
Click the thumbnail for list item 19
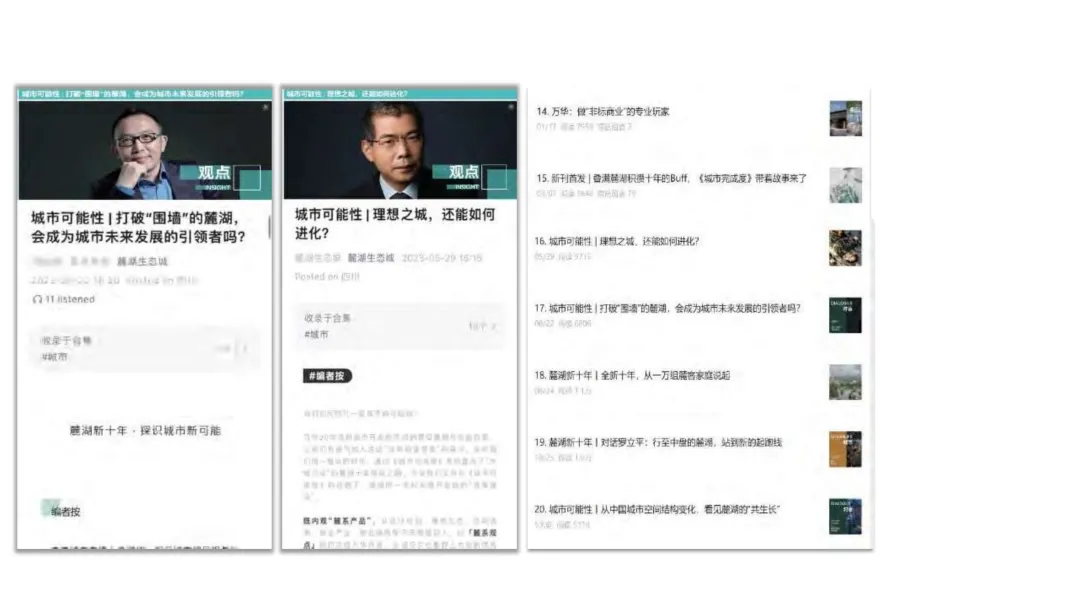tap(845, 449)
